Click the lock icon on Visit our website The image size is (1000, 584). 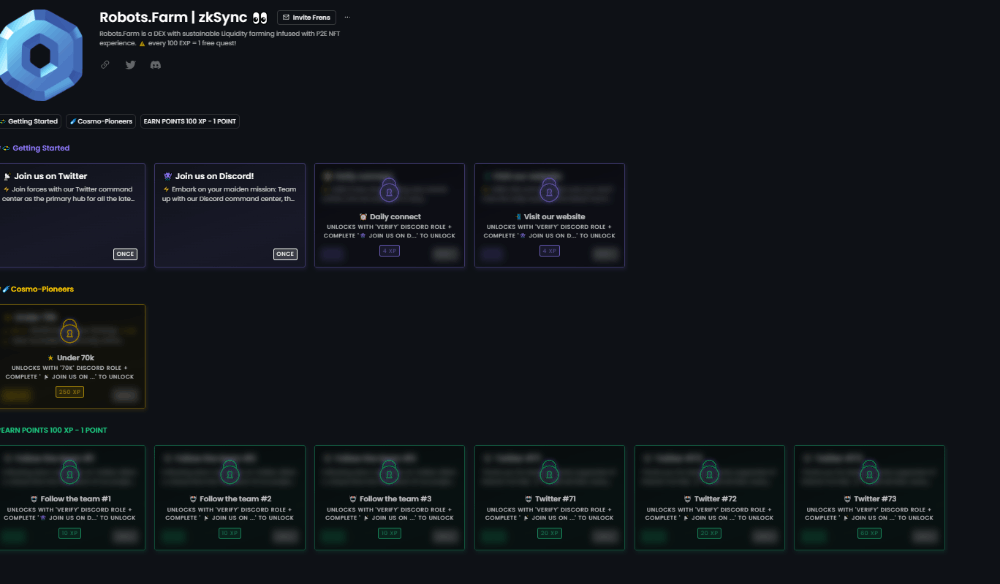[549, 189]
